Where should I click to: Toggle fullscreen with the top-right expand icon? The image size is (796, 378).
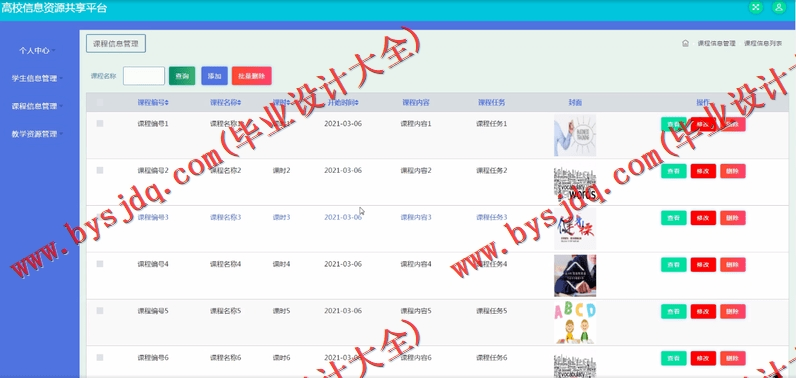(x=756, y=7)
